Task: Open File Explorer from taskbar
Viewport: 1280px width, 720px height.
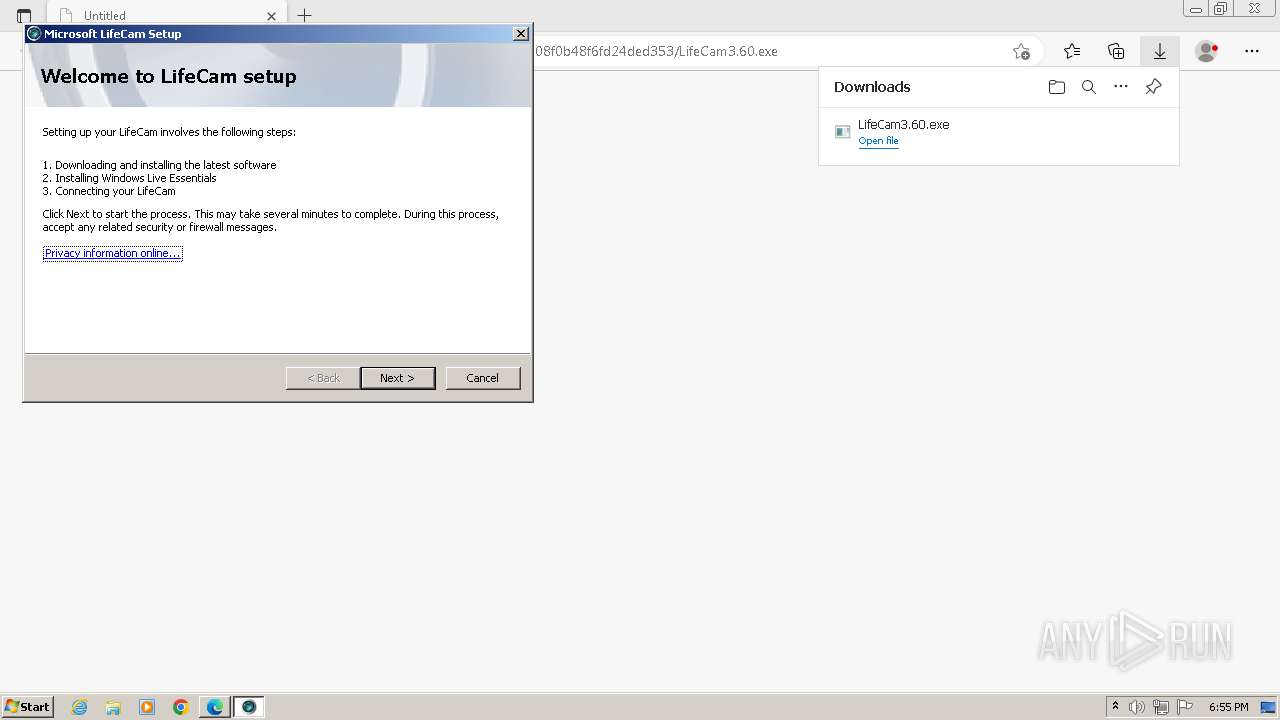Action: [113, 707]
